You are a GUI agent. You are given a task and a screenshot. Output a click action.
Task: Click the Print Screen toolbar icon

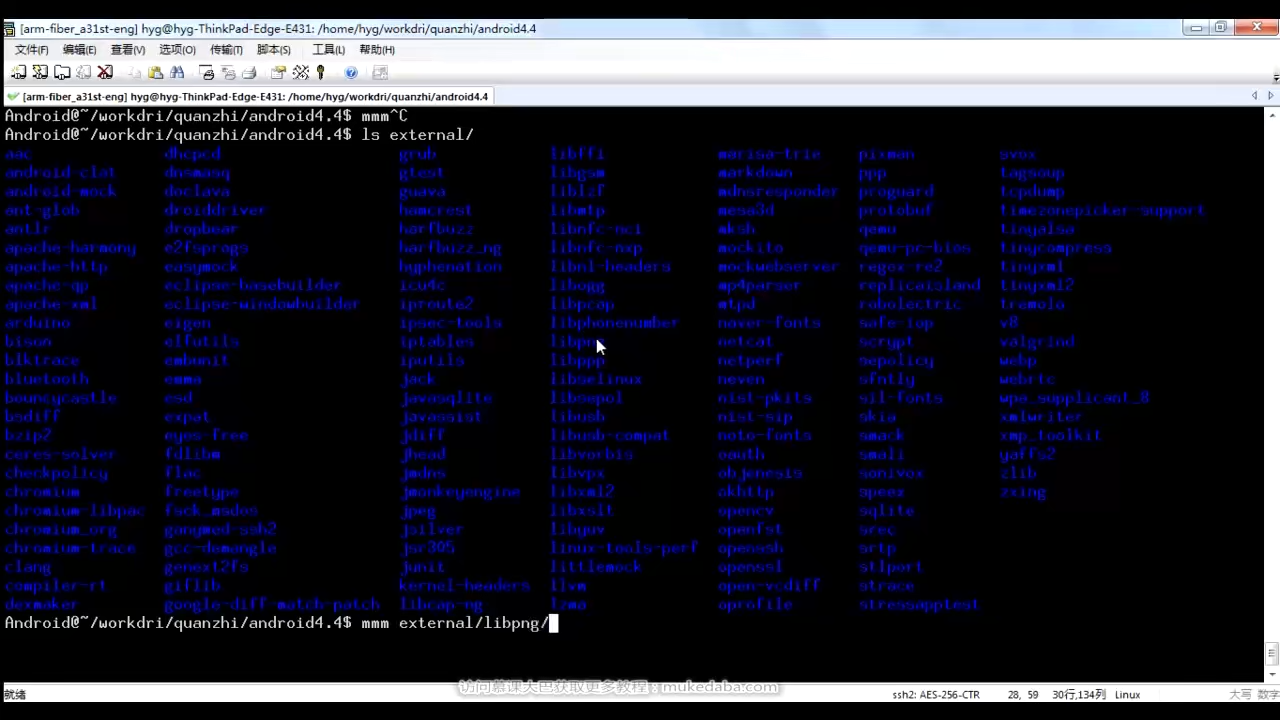click(x=207, y=73)
